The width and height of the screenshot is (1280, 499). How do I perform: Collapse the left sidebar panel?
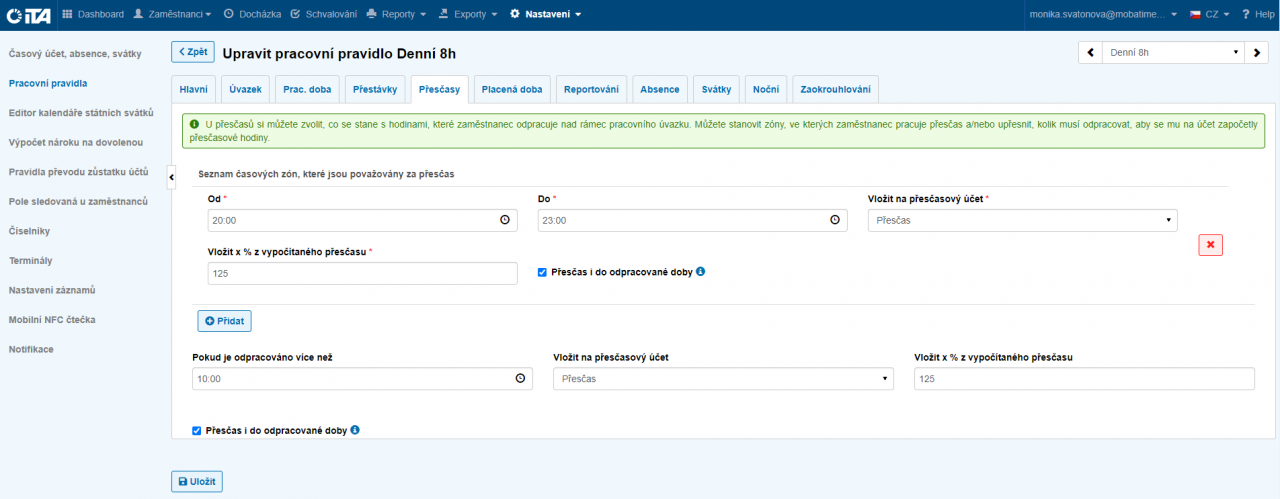[x=171, y=177]
